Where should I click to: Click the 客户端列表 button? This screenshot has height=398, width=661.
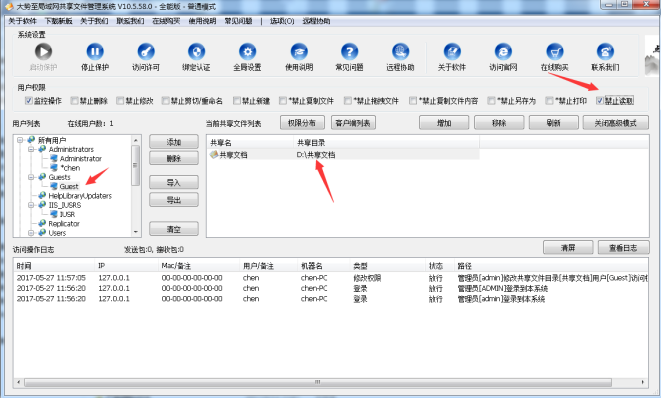tap(353, 123)
